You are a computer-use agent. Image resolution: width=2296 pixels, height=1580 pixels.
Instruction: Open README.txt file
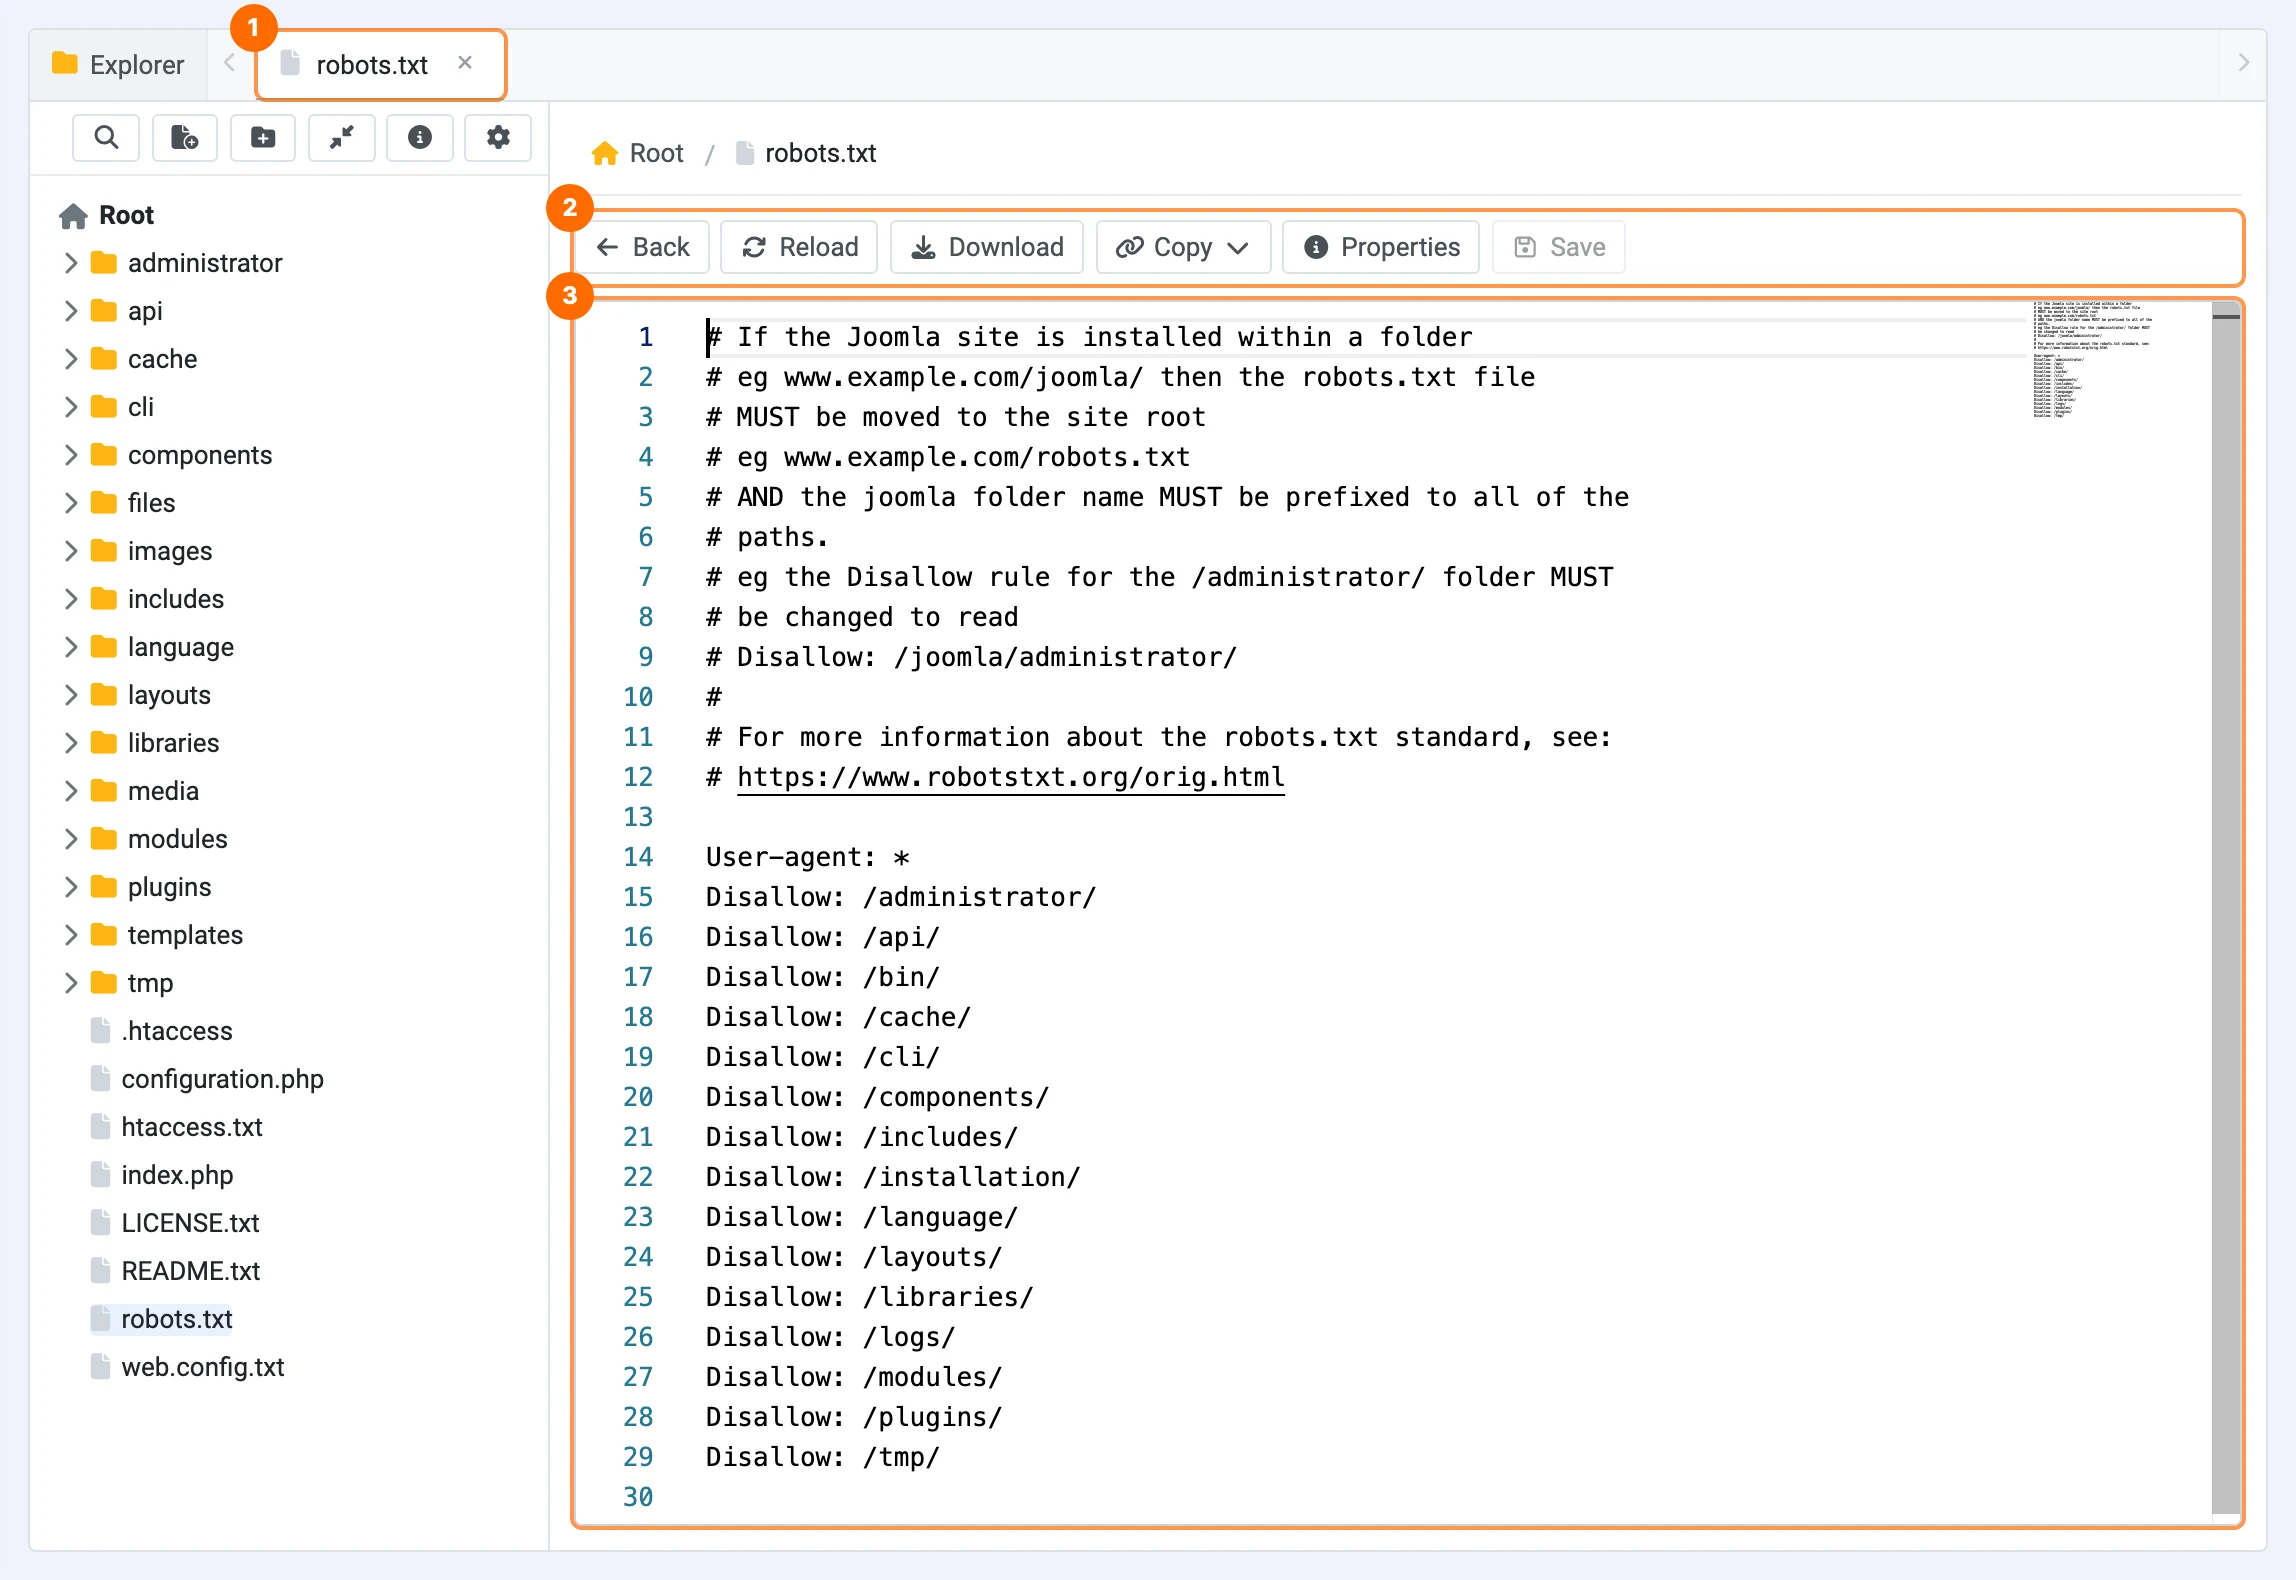175,1271
